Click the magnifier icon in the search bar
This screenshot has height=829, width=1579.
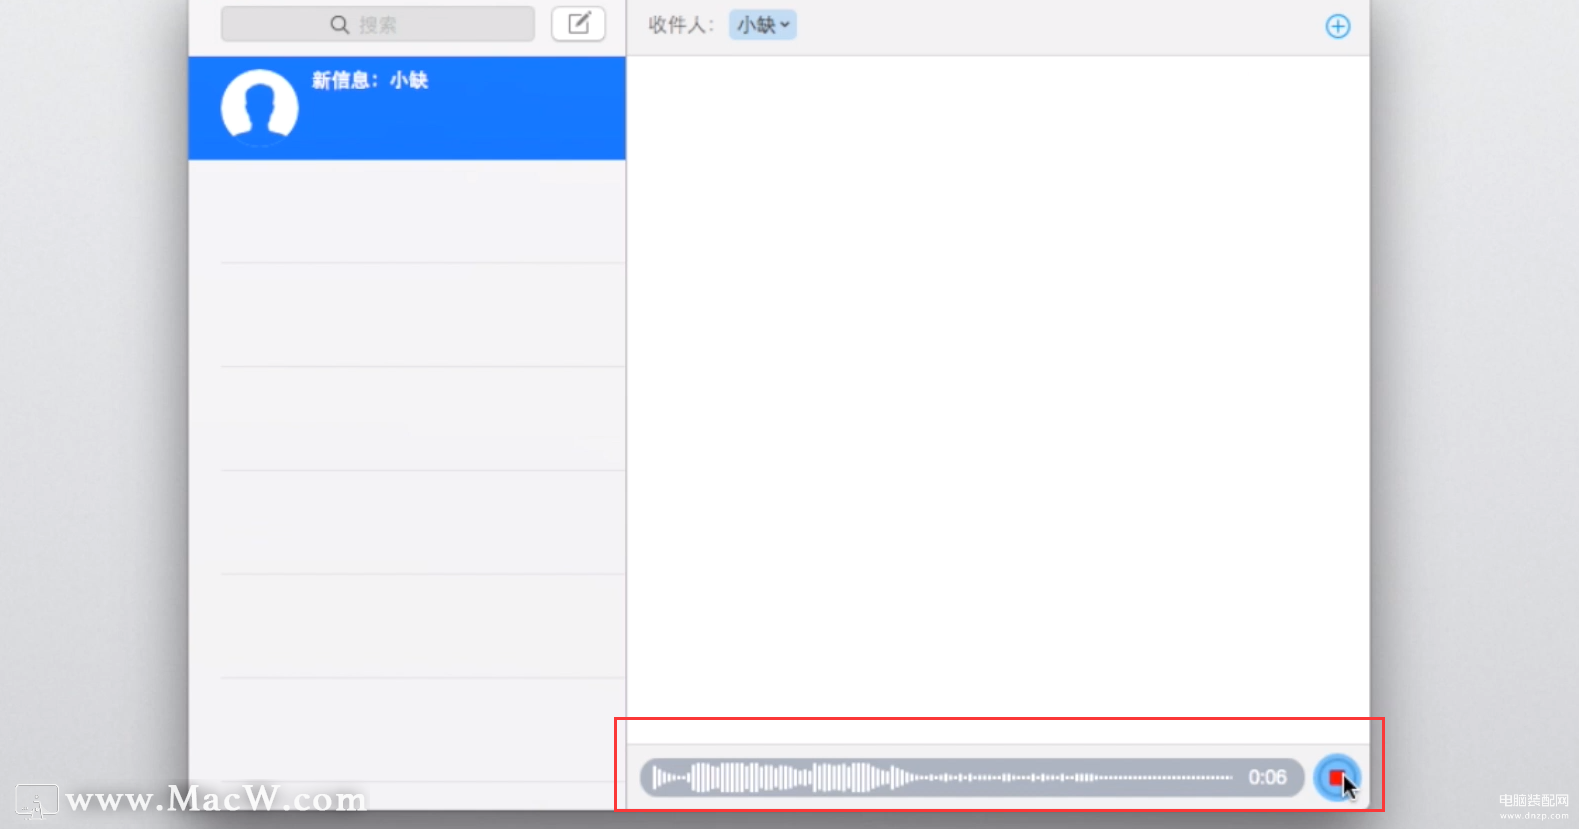click(340, 25)
